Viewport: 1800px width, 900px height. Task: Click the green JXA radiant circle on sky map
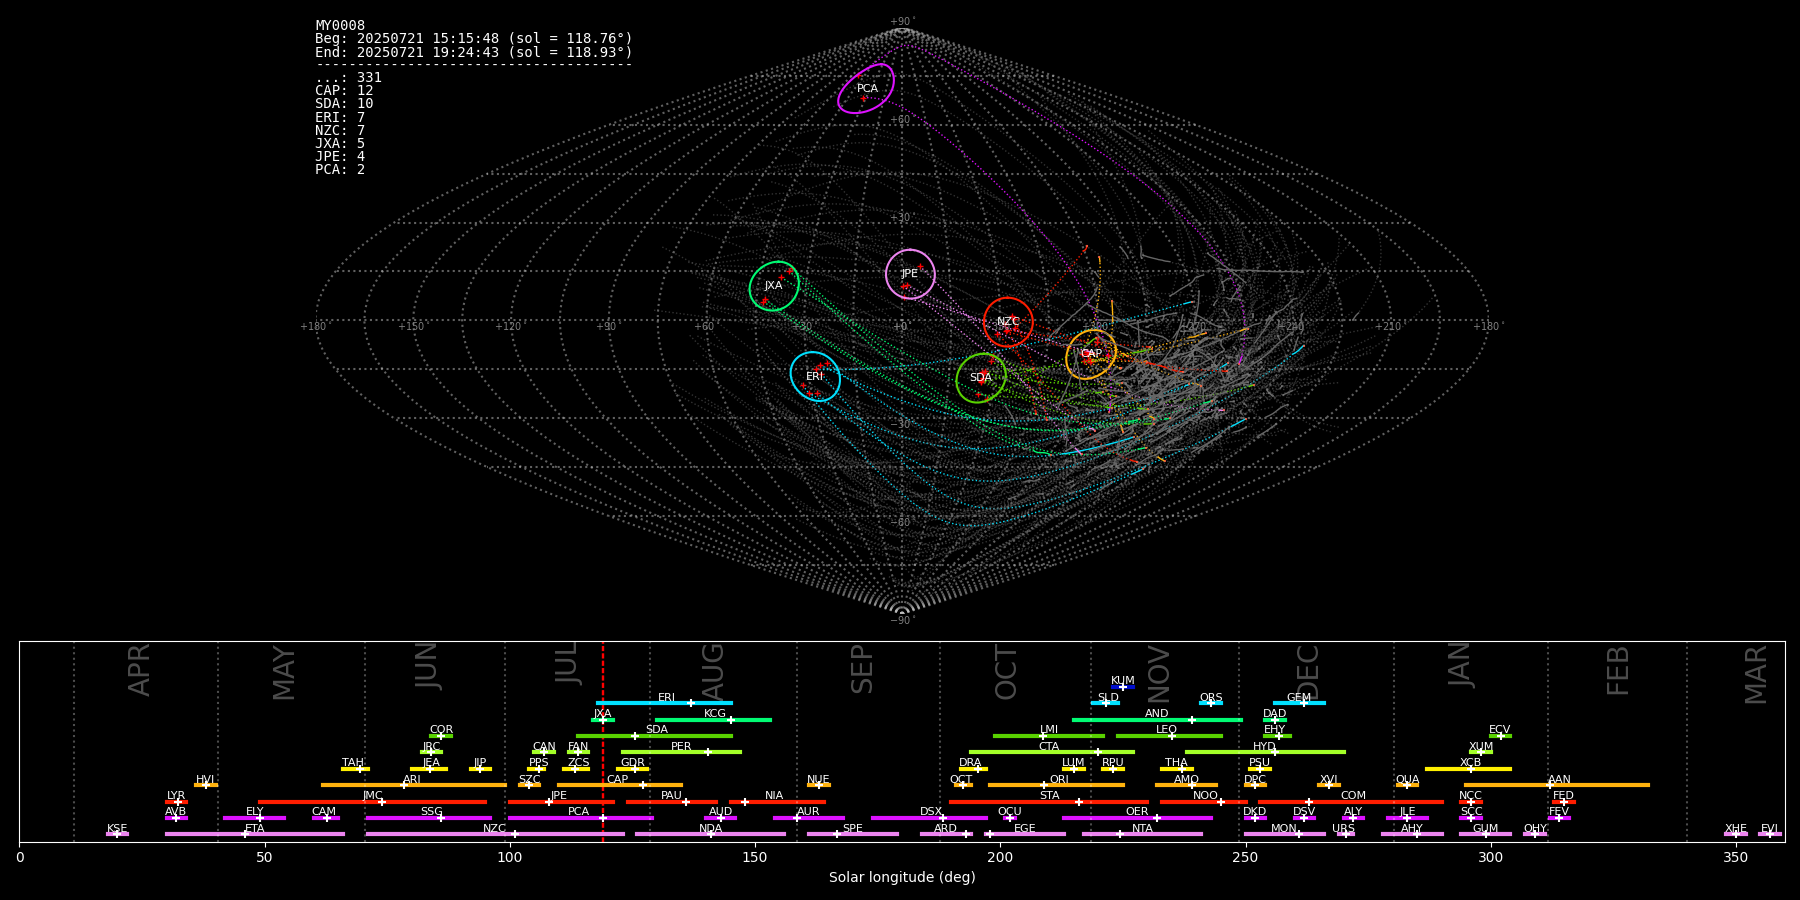774,286
